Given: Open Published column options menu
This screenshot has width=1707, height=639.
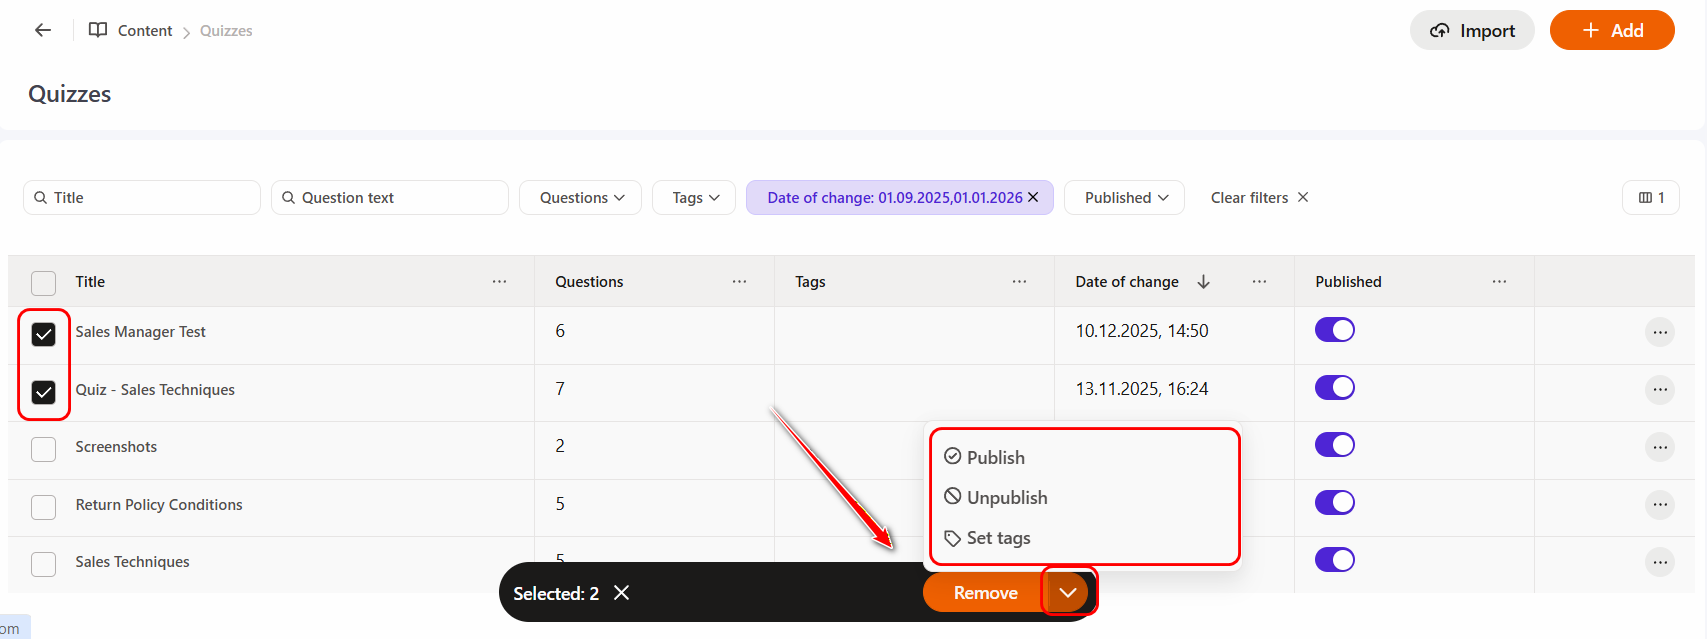Looking at the screenshot, I should click(1499, 282).
